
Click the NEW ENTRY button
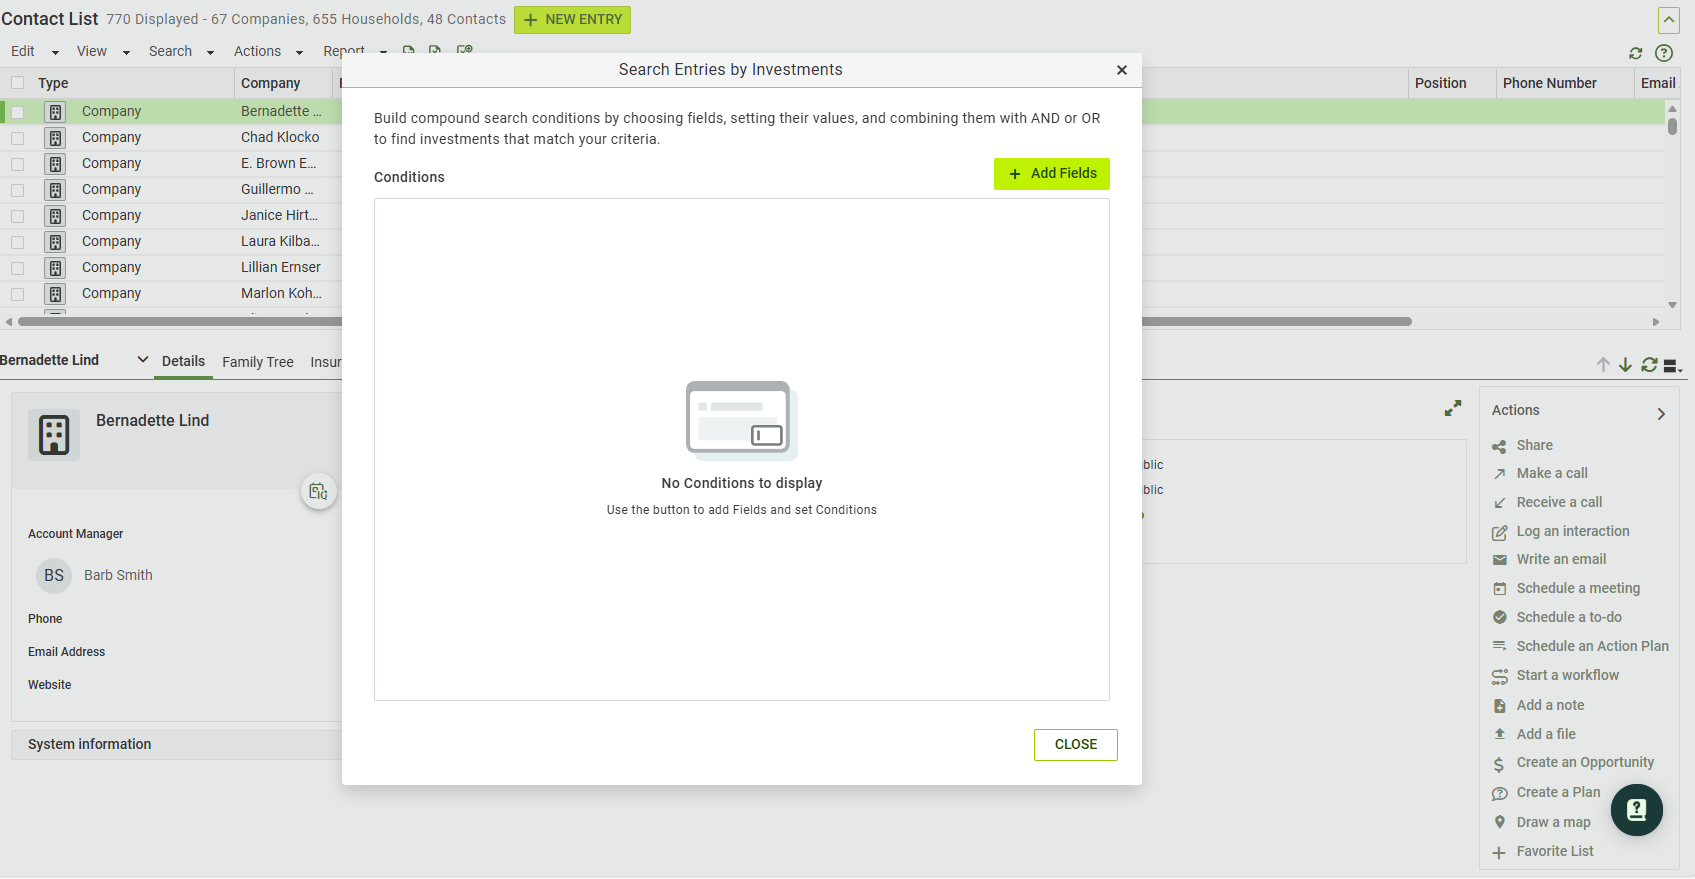pos(572,20)
